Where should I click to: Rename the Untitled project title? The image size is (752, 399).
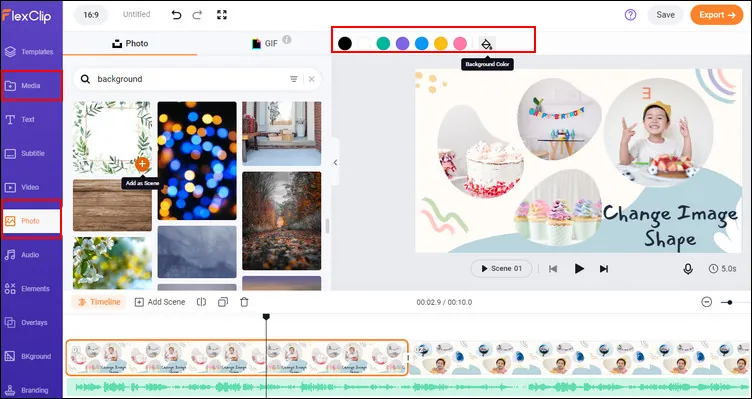coord(137,14)
